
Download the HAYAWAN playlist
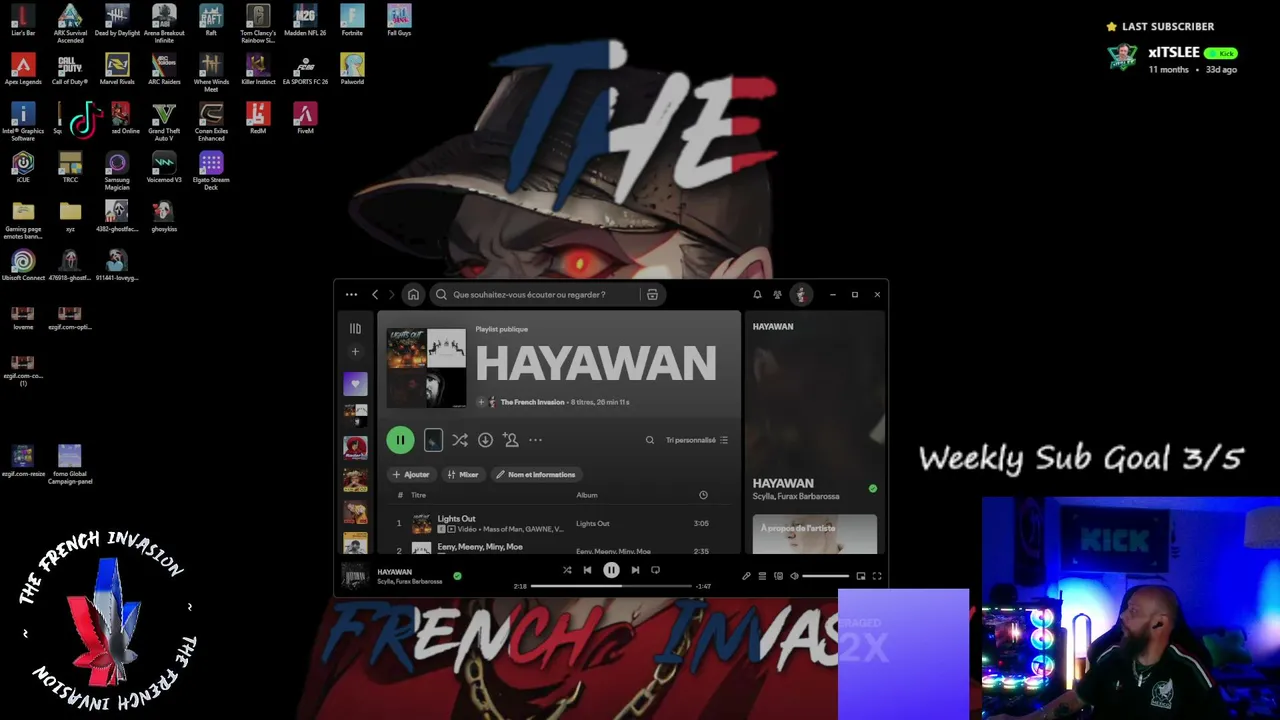click(x=485, y=440)
